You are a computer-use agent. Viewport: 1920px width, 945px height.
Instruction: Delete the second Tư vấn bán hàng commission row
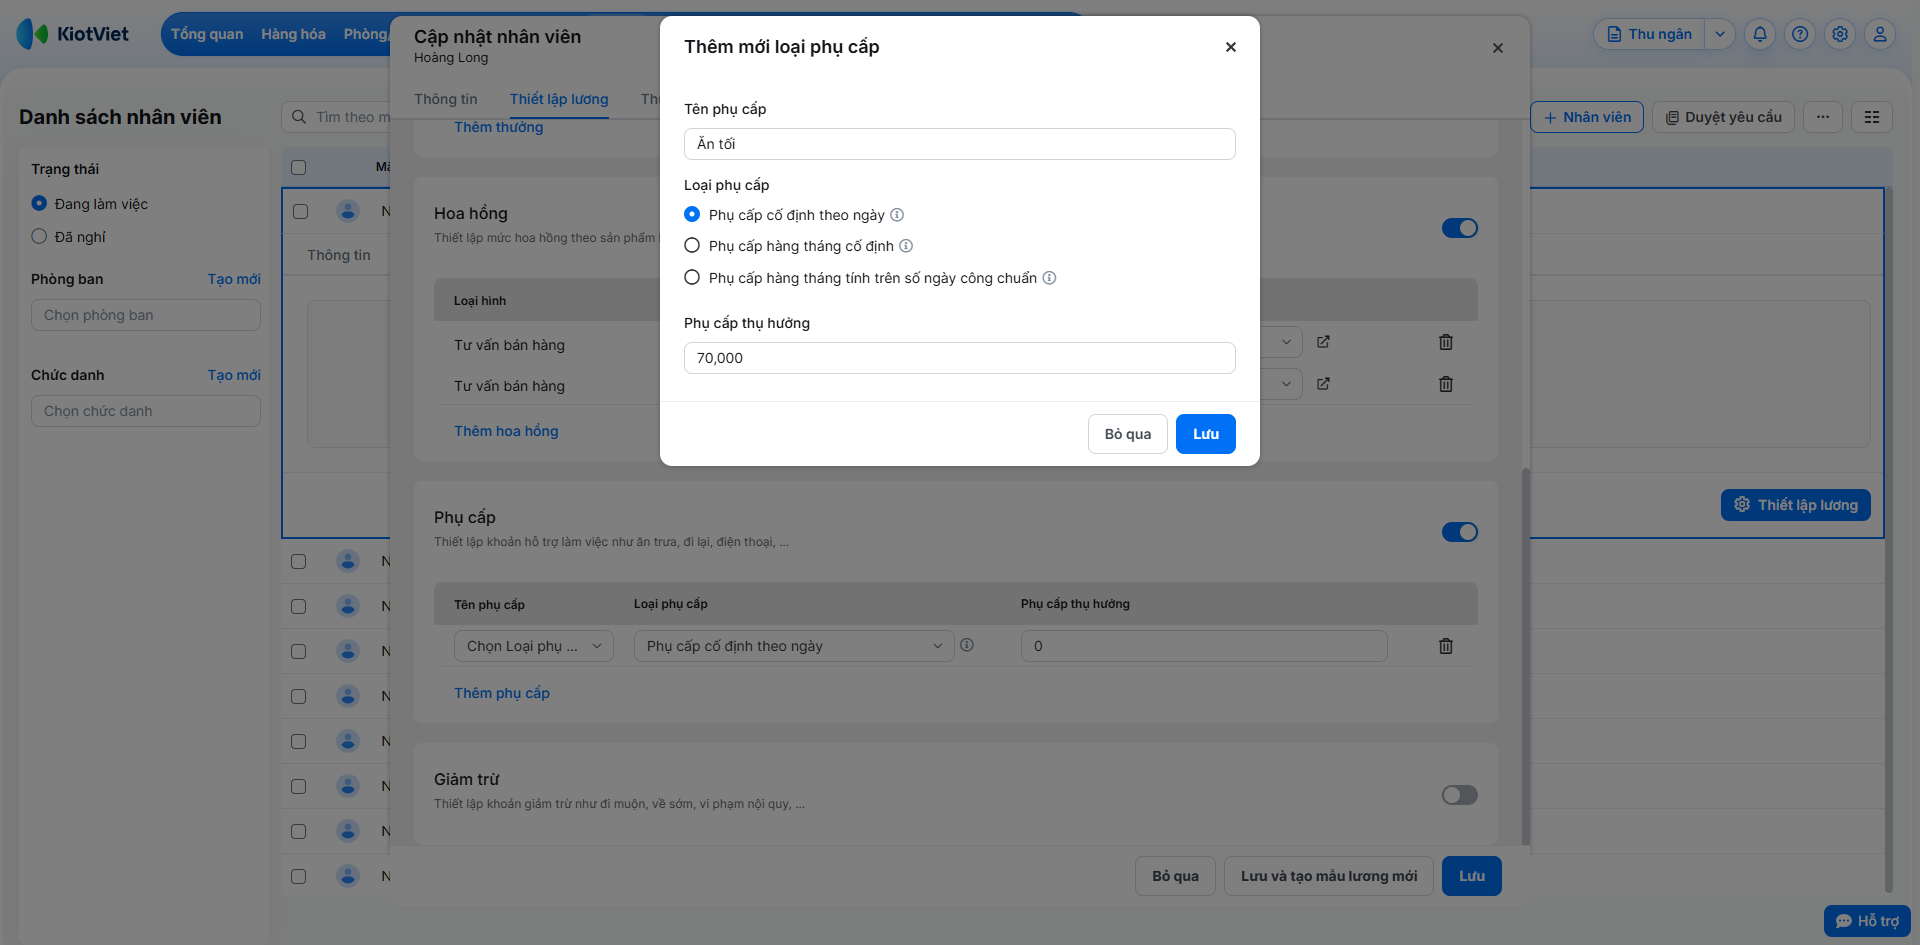pos(1446,384)
